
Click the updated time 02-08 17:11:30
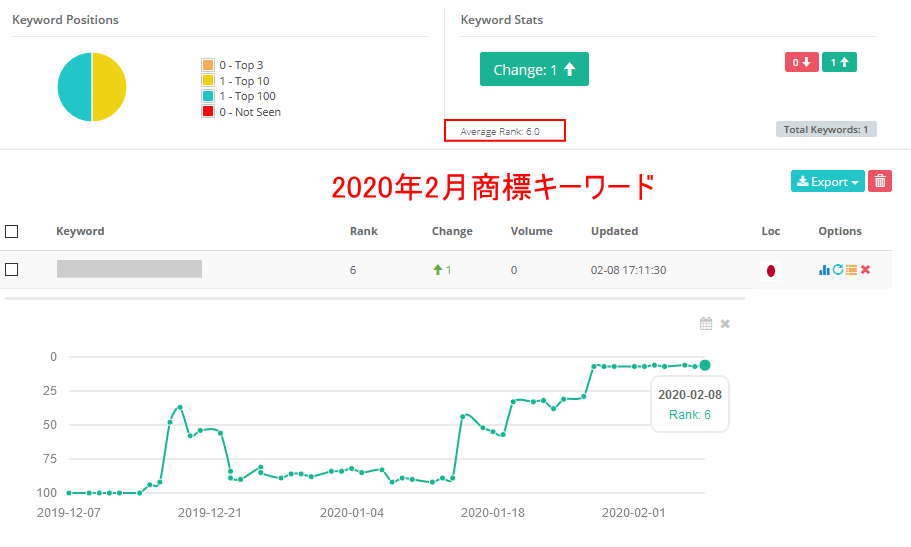tap(629, 270)
